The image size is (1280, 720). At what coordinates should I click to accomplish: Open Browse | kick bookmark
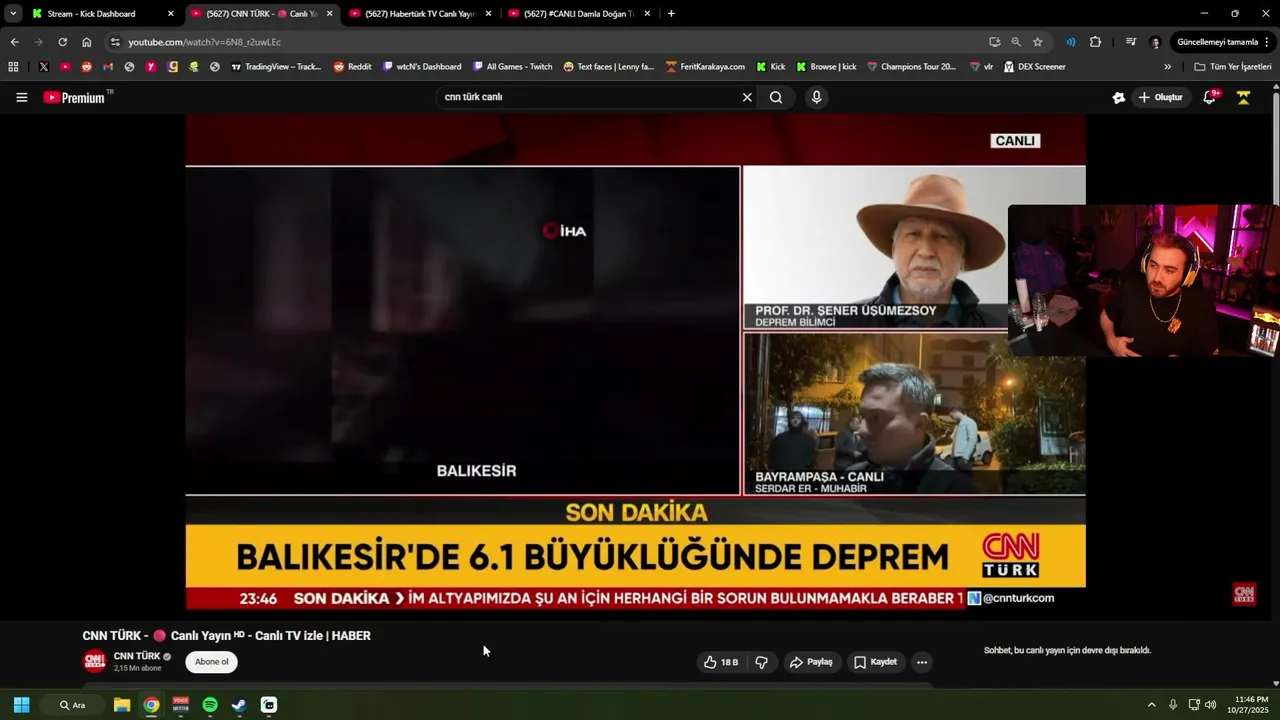[826, 67]
